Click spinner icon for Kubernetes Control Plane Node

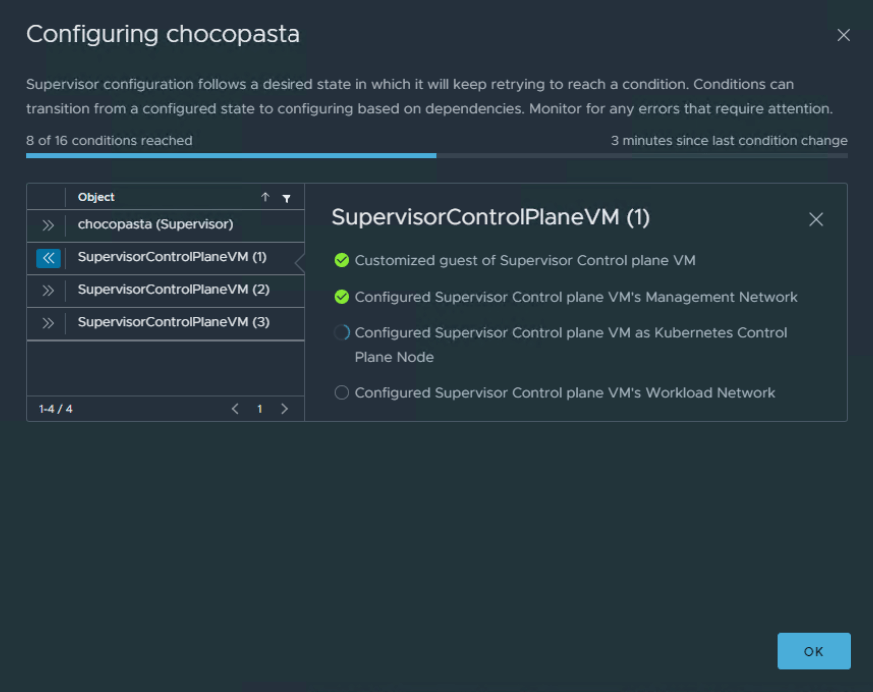pyautogui.click(x=342, y=333)
